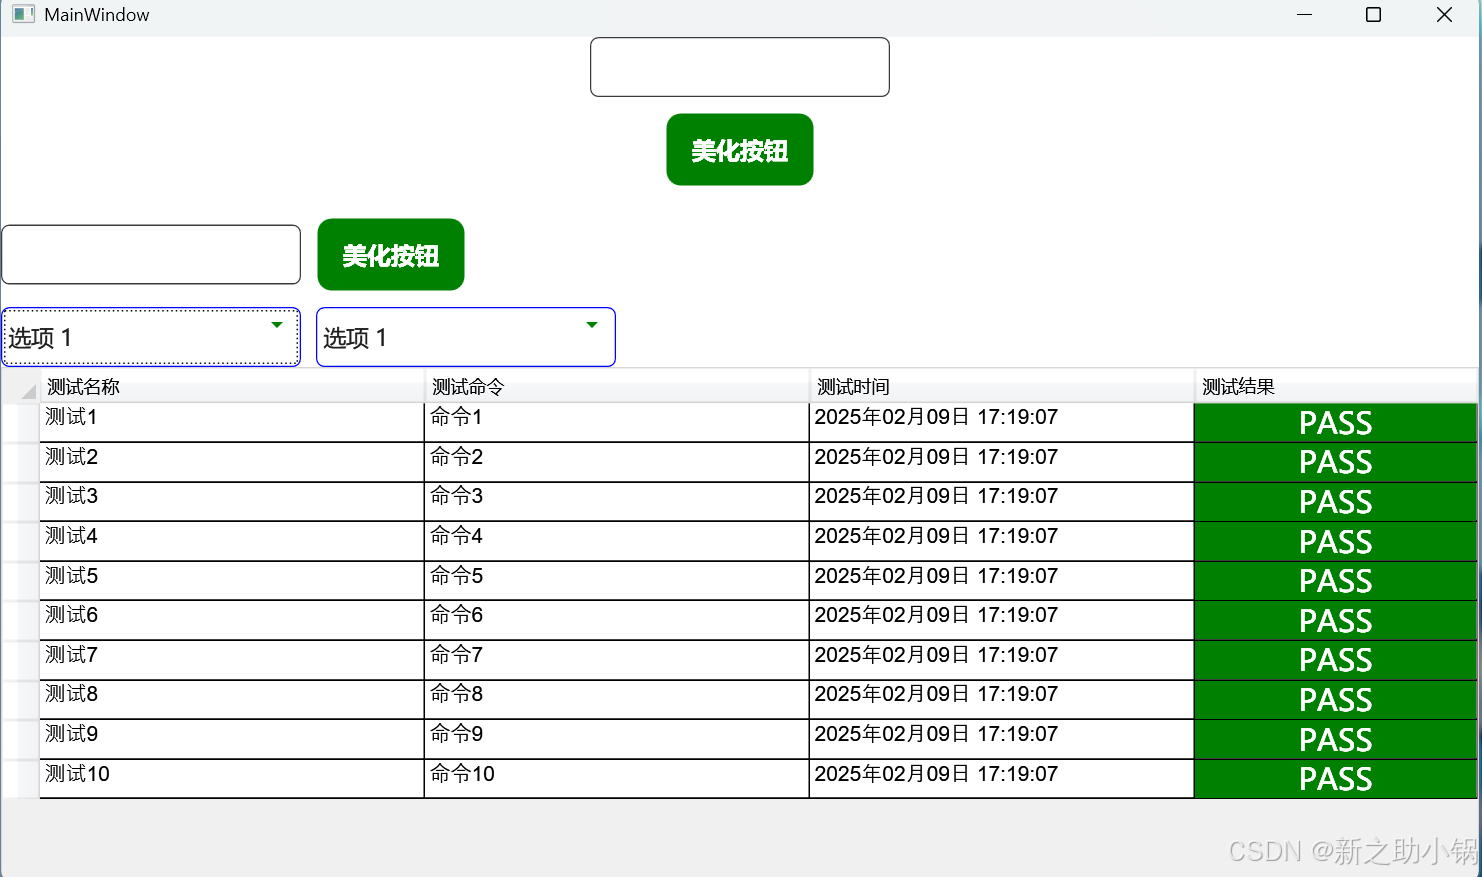Select the row header of the 测试7 row
Screen dimensions: 1482x877
(x=21, y=660)
